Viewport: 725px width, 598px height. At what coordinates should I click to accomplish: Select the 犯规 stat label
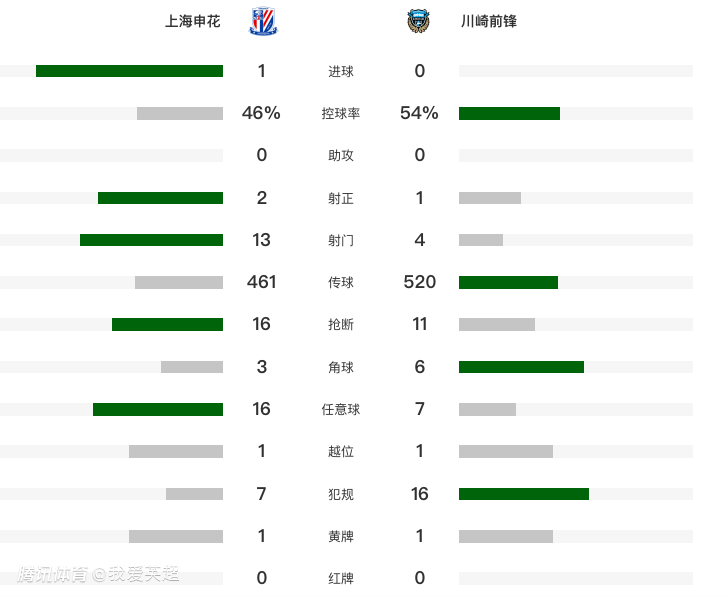pos(341,494)
